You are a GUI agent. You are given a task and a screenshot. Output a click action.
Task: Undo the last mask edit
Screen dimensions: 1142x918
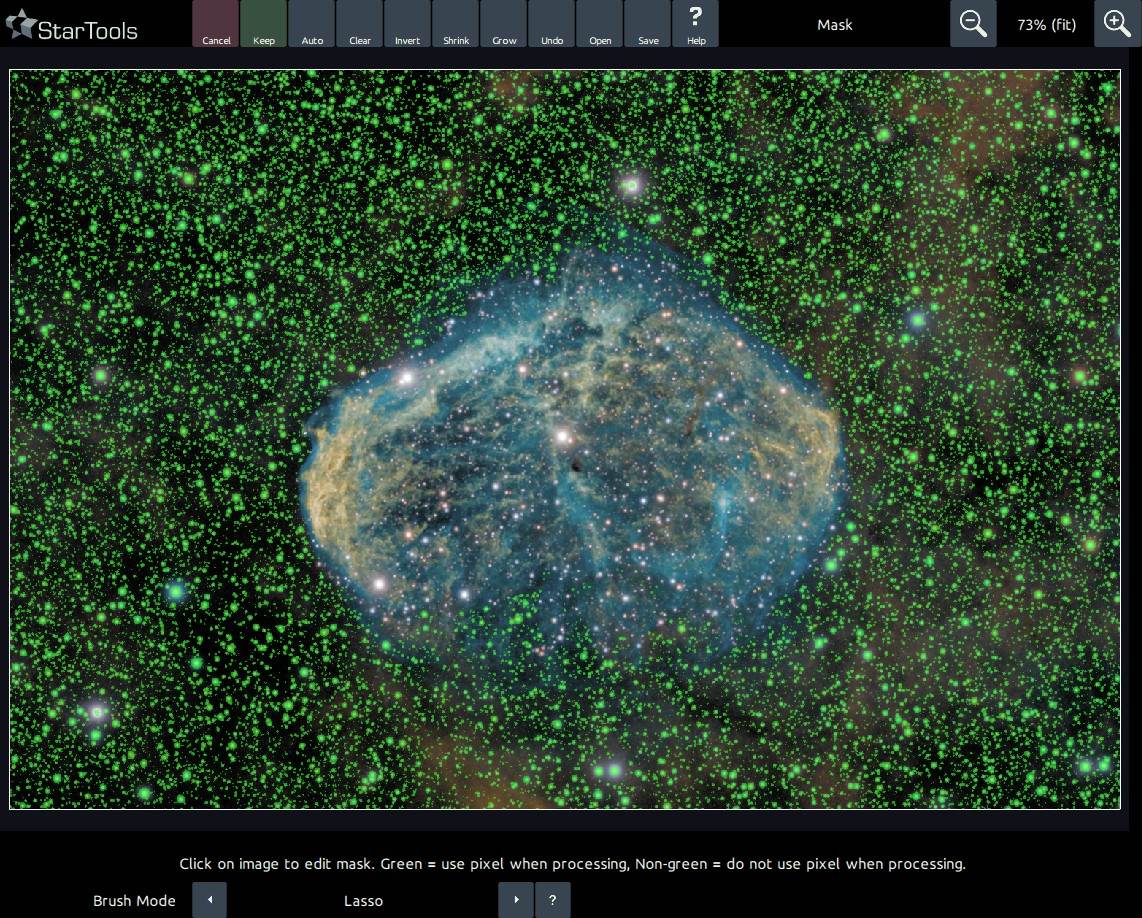pyautogui.click(x=552, y=24)
